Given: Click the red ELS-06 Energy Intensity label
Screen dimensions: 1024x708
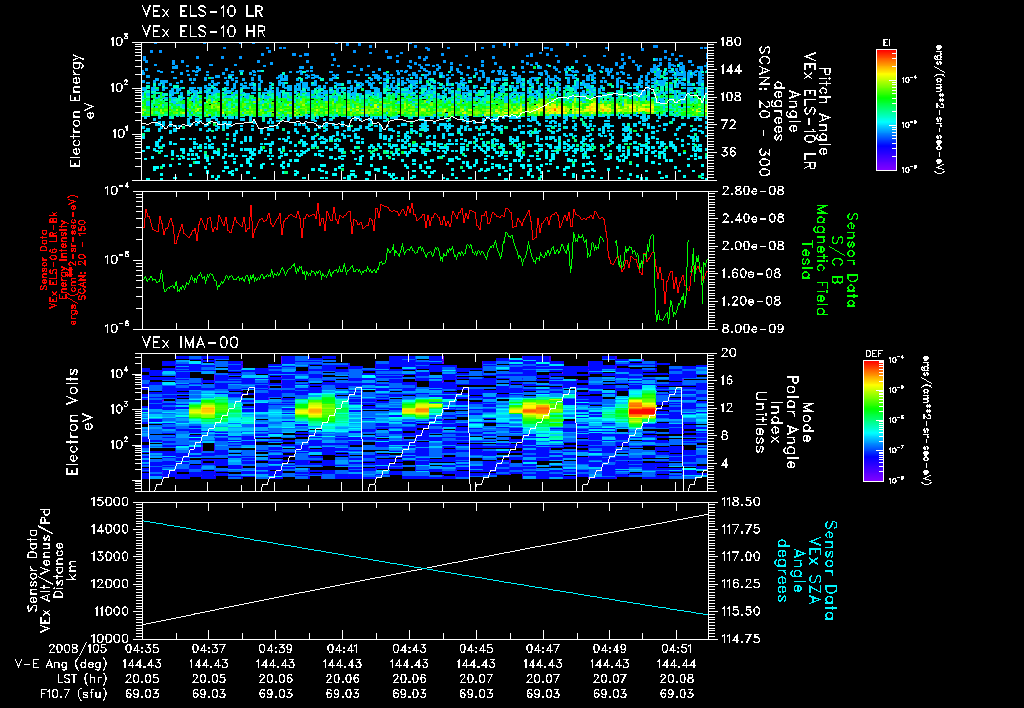Looking at the screenshot, I should pos(64,259).
